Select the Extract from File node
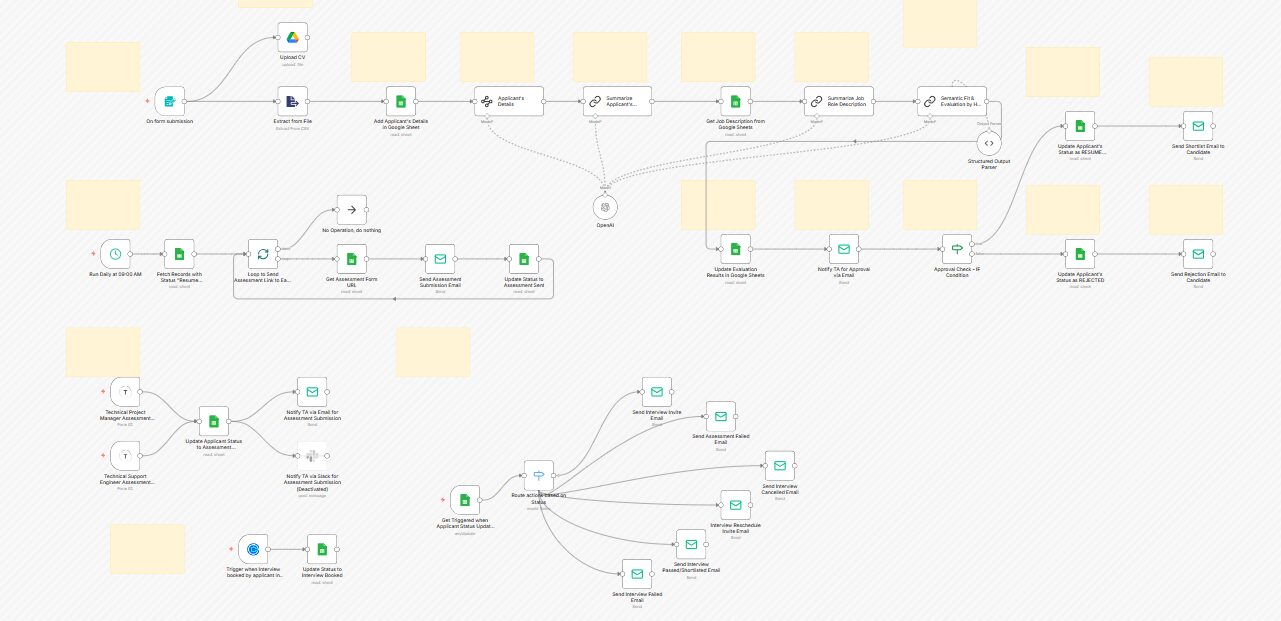This screenshot has height=621, width=1281. click(x=293, y=101)
